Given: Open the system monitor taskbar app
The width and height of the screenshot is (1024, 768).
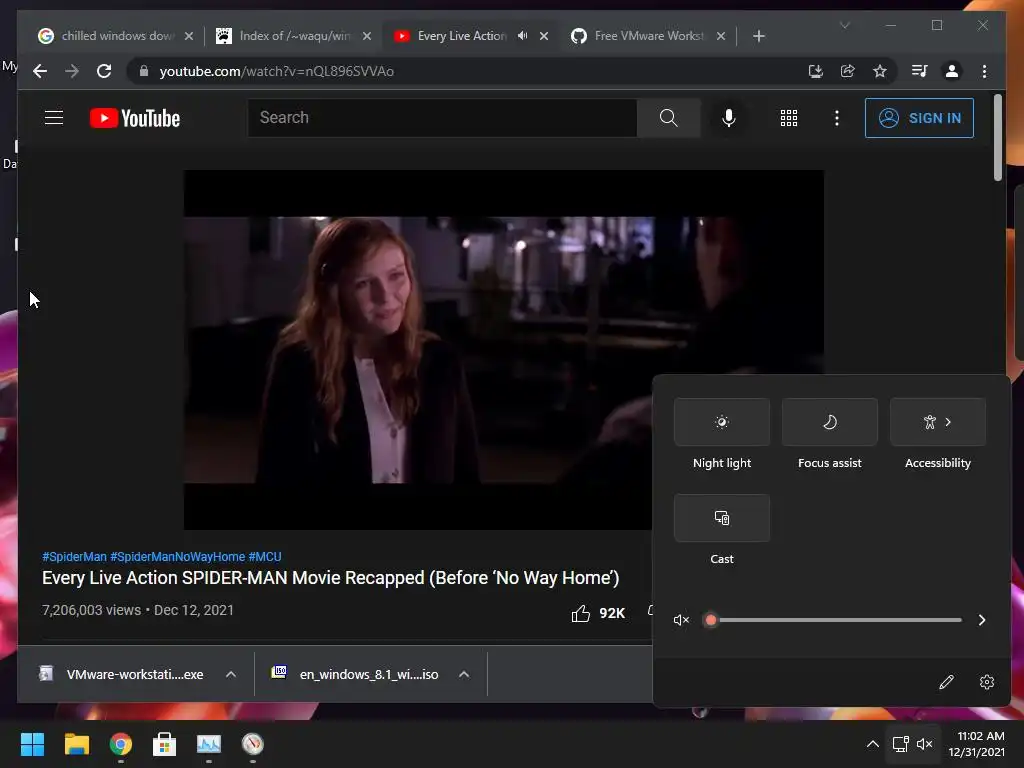Looking at the screenshot, I should [x=209, y=744].
